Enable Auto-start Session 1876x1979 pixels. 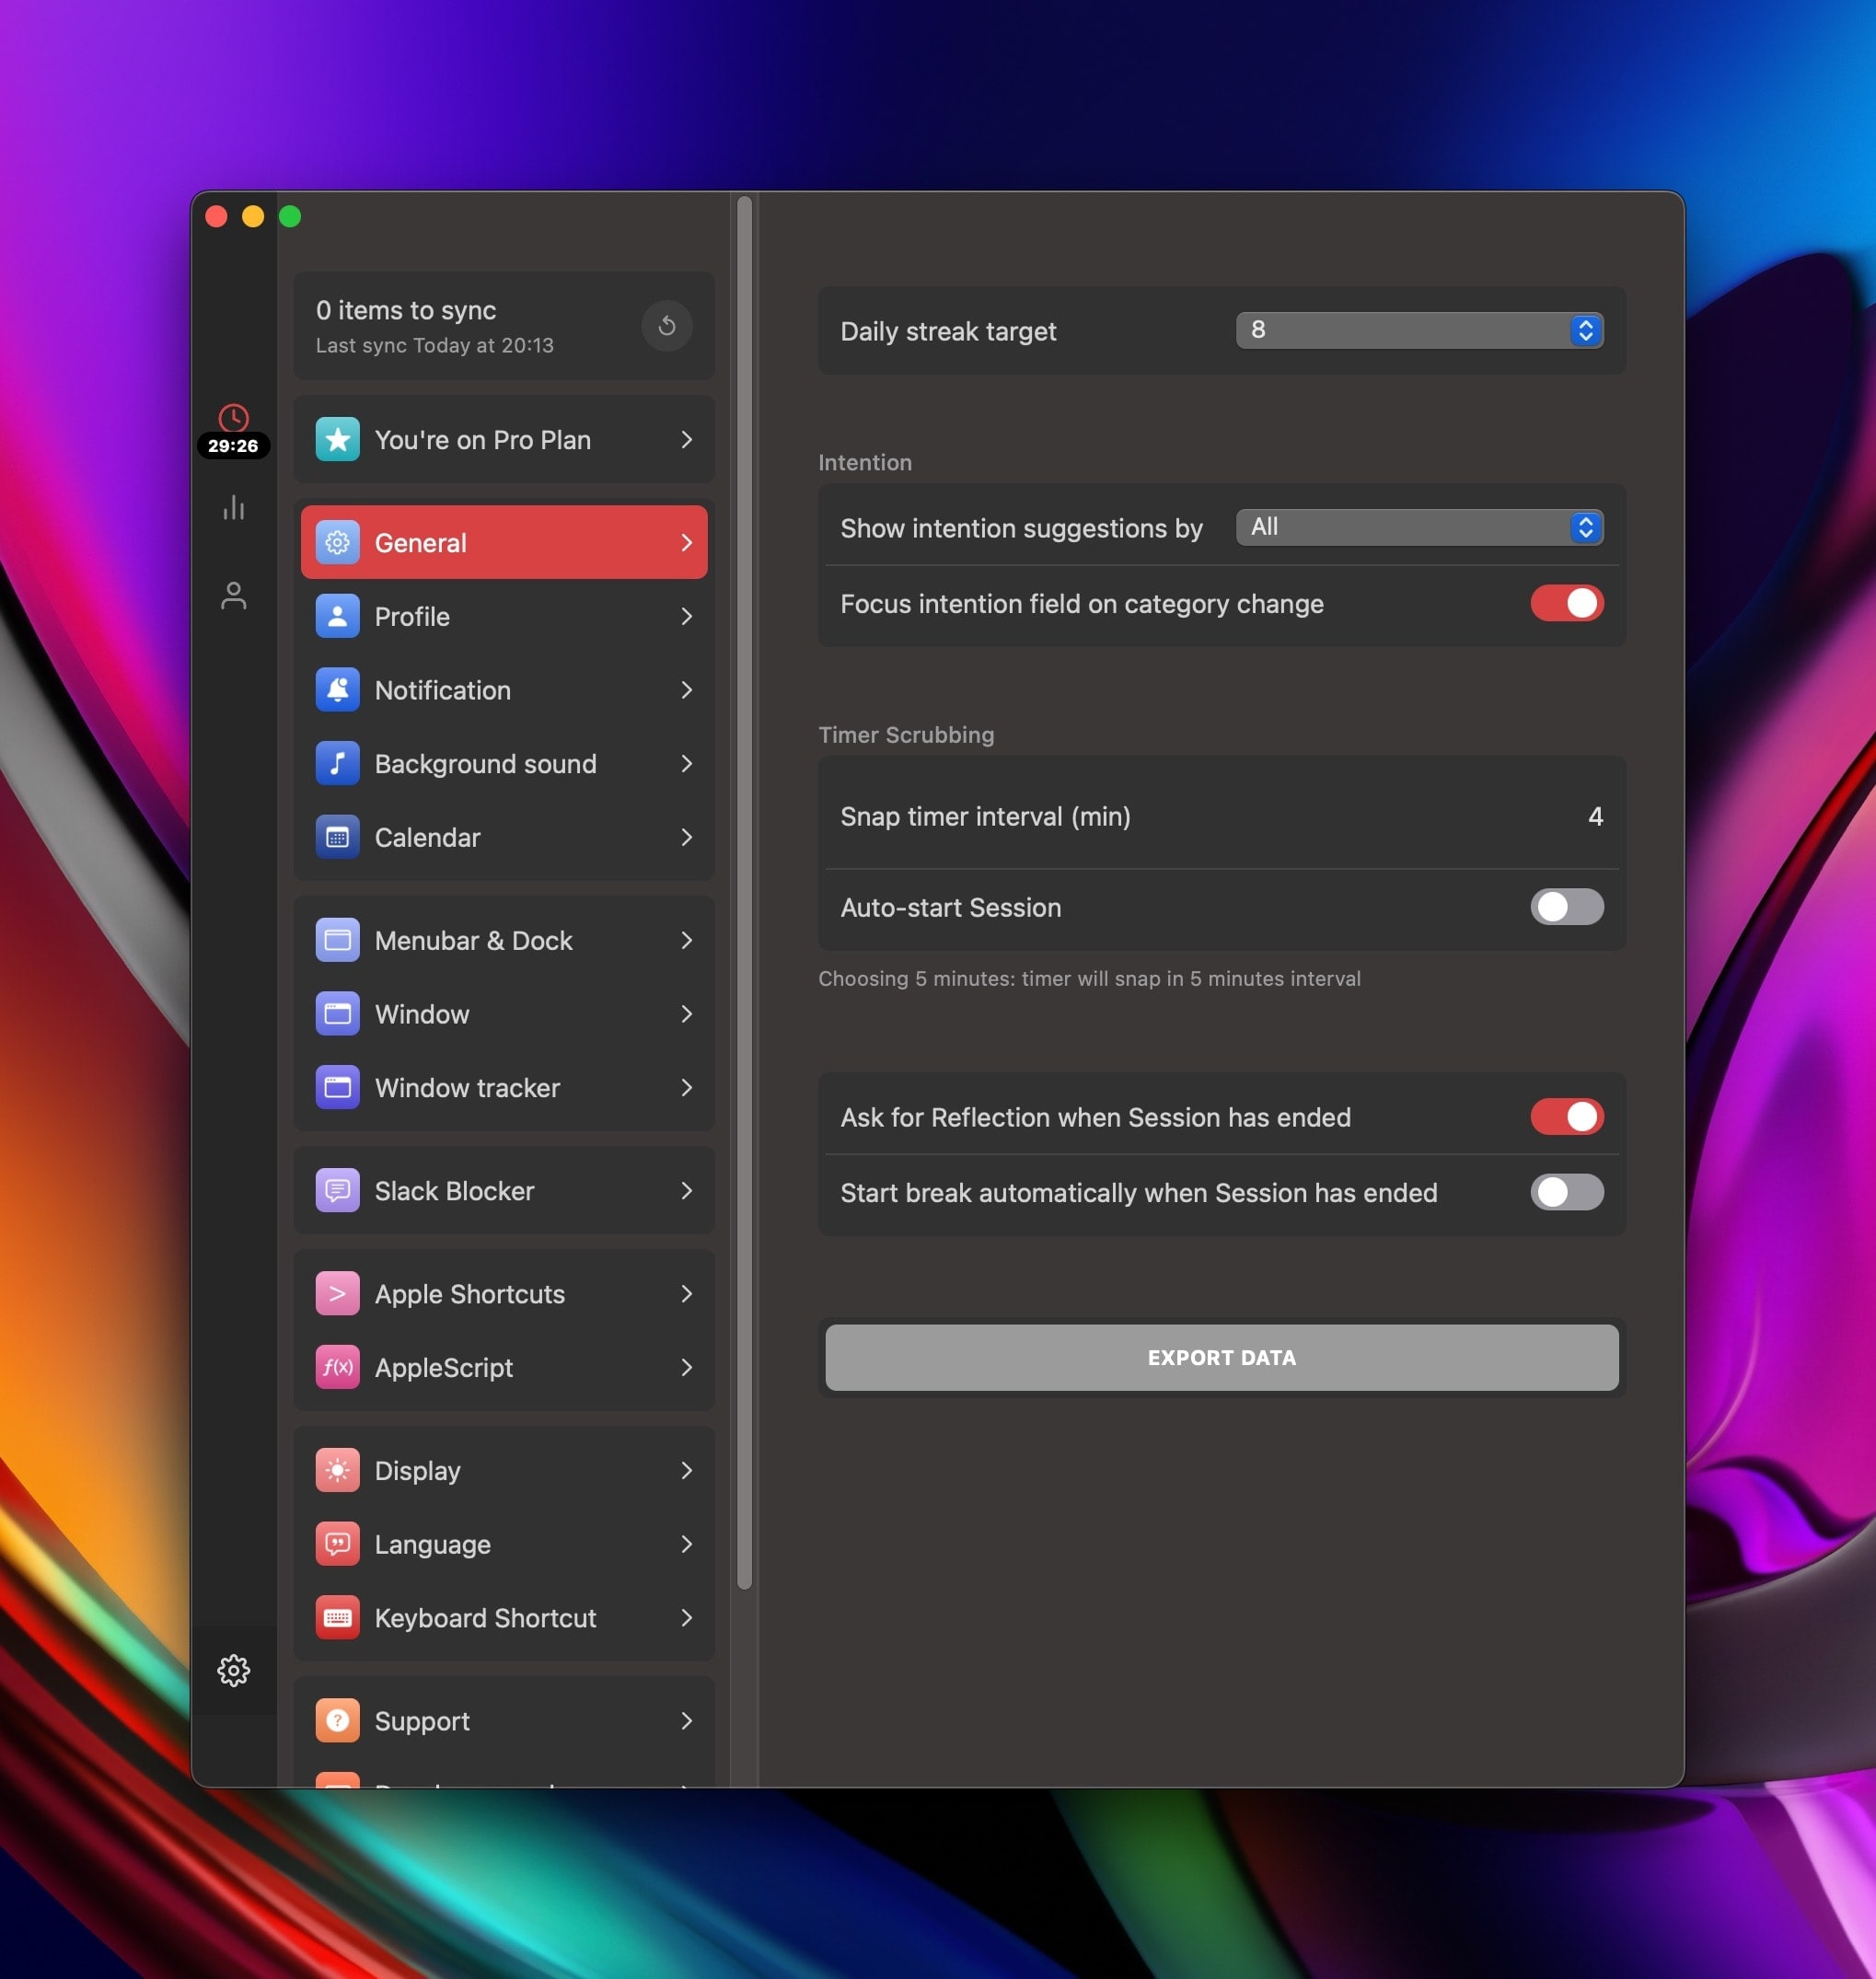point(1566,907)
